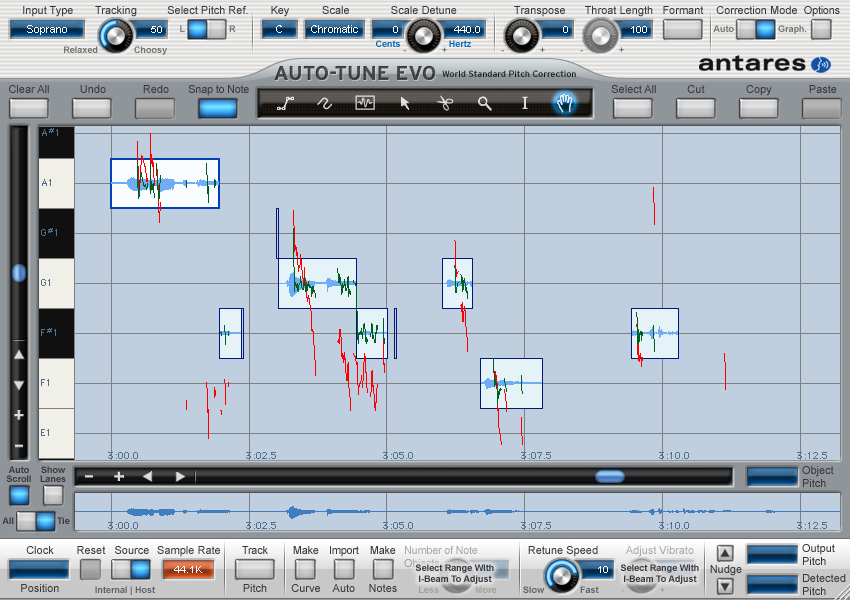
Task: Select the Line tool icon
Action: (285, 103)
